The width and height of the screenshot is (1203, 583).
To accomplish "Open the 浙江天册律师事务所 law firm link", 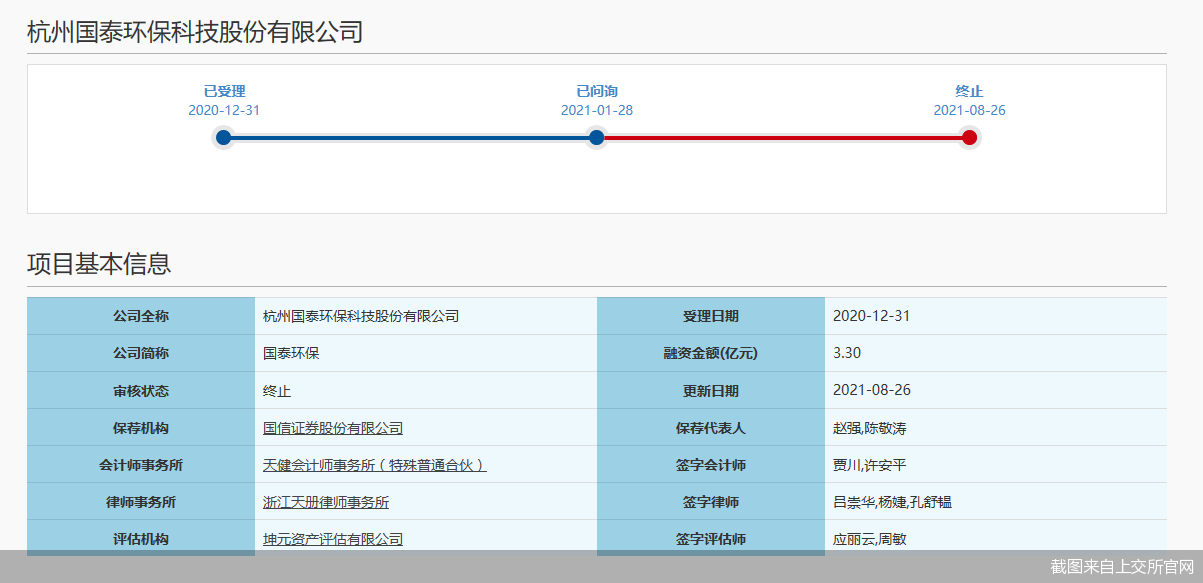I will [x=326, y=502].
